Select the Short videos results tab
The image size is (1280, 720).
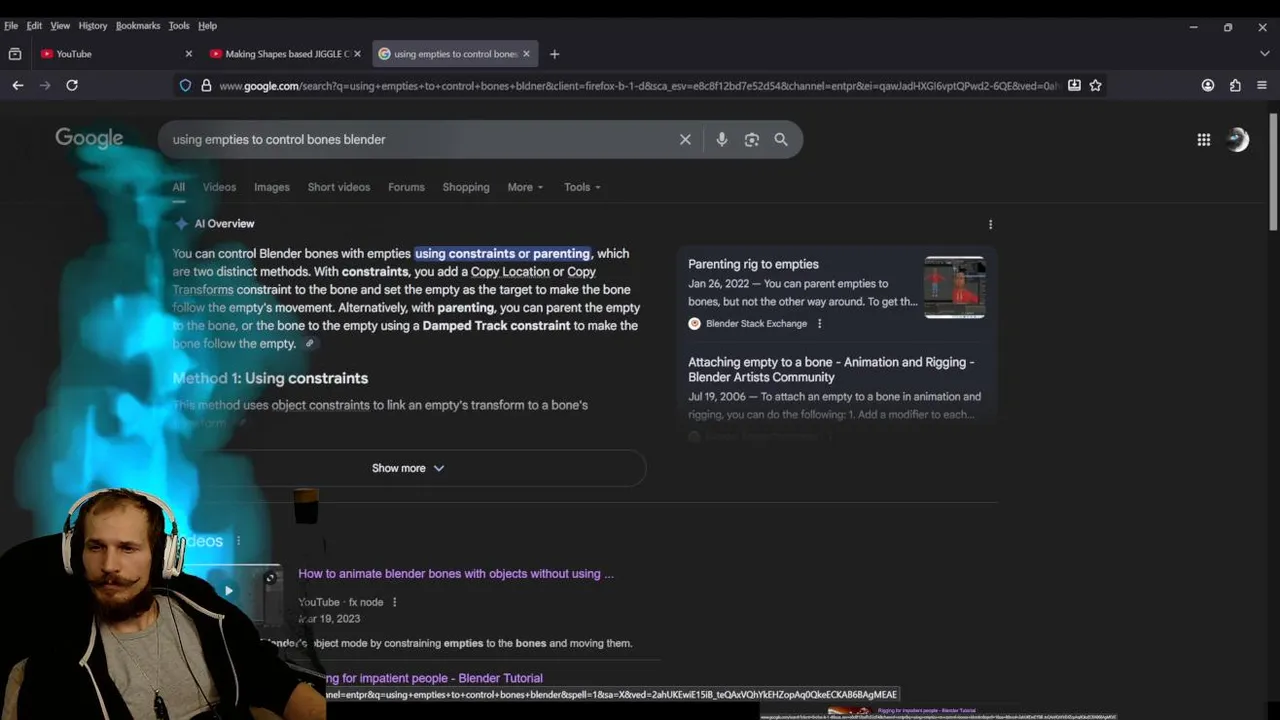coord(338,187)
